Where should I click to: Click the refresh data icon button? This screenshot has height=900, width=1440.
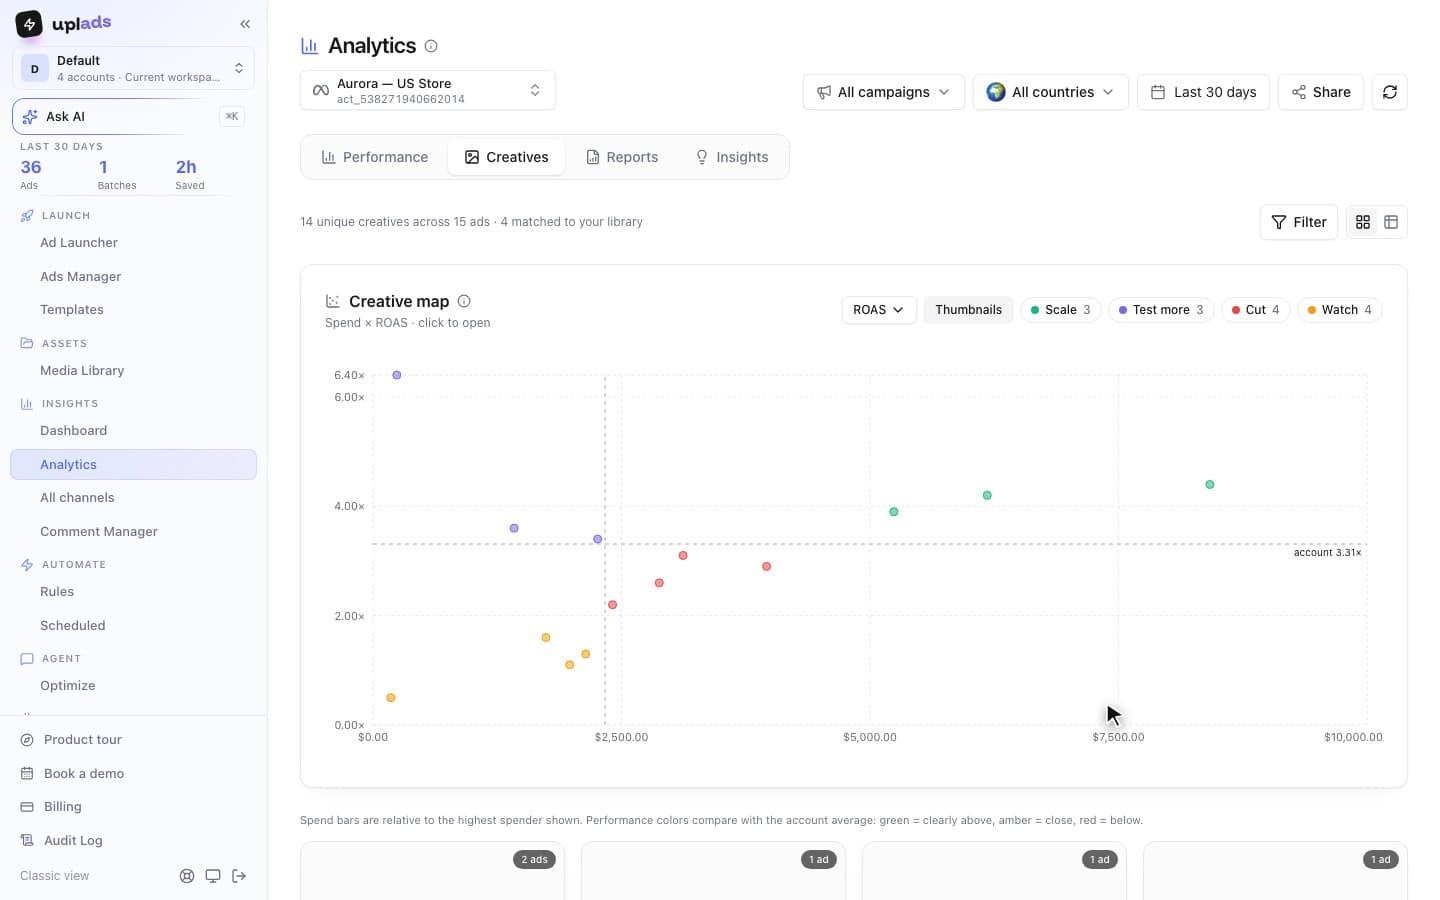tap(1389, 92)
